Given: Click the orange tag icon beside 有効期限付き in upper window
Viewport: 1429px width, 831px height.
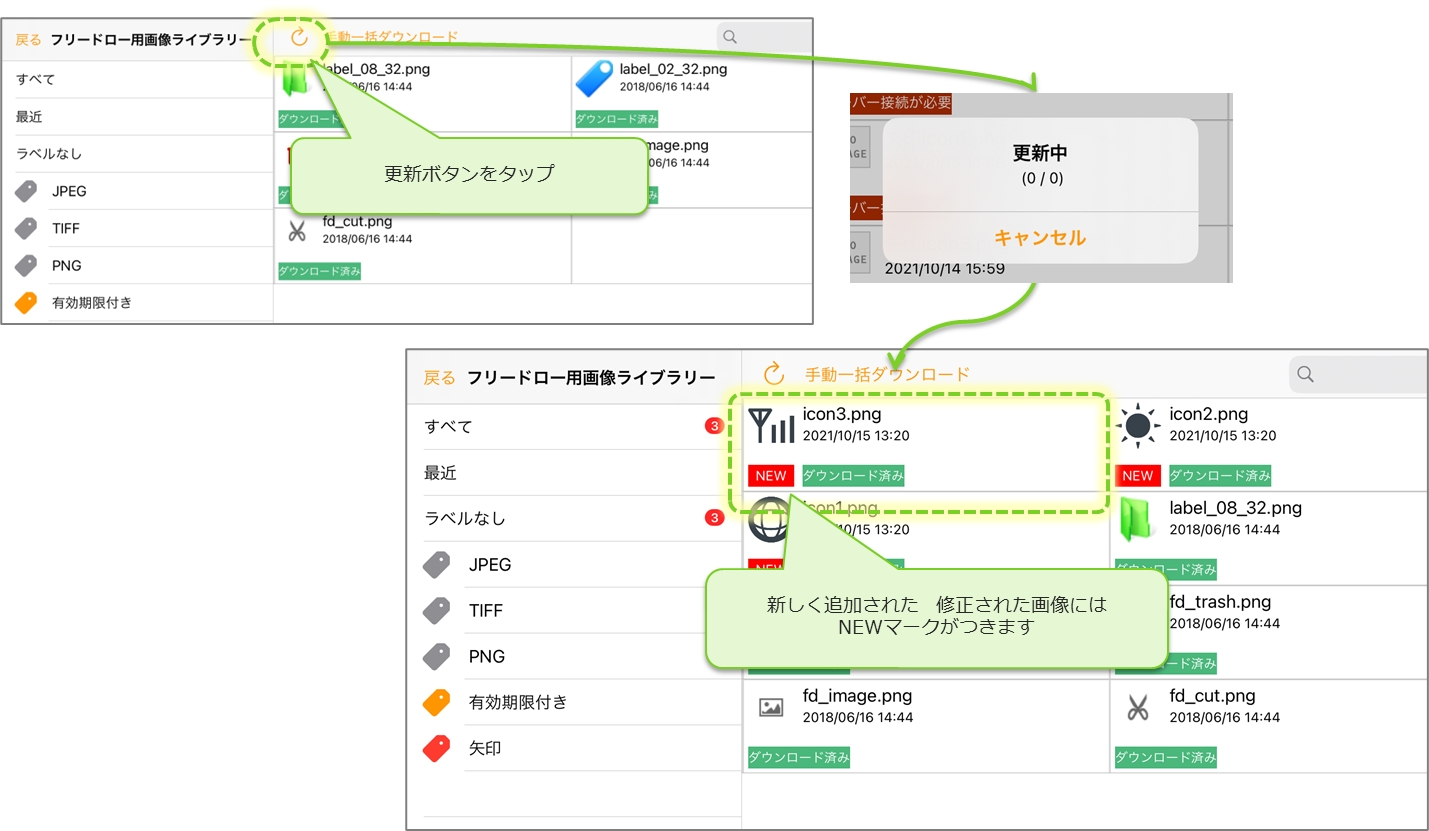Looking at the screenshot, I should point(26,303).
